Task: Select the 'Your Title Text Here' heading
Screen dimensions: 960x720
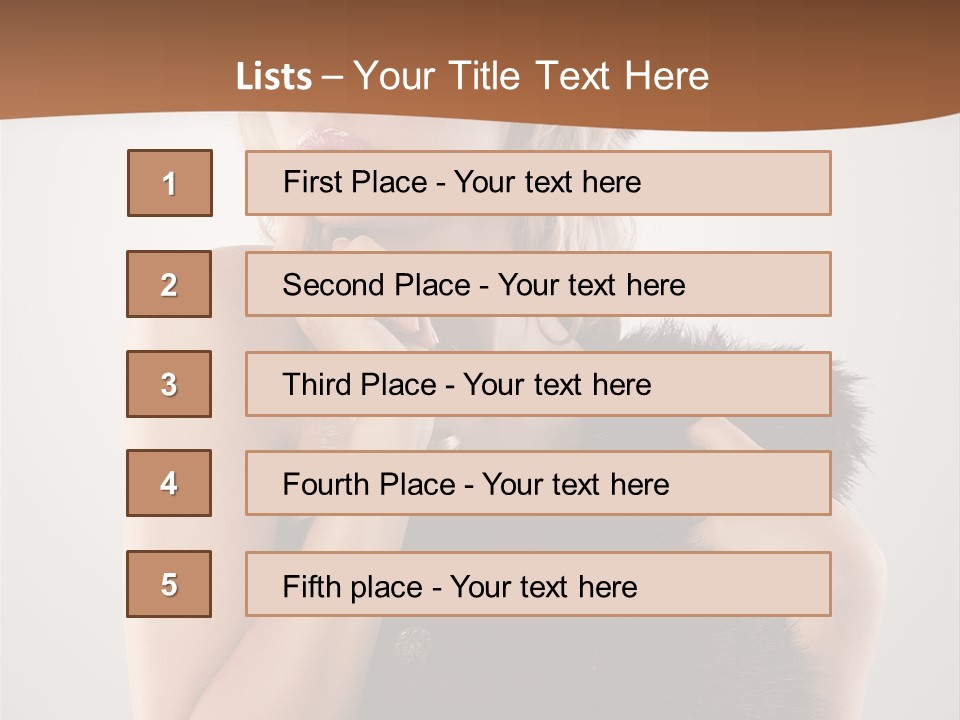Action: point(530,77)
